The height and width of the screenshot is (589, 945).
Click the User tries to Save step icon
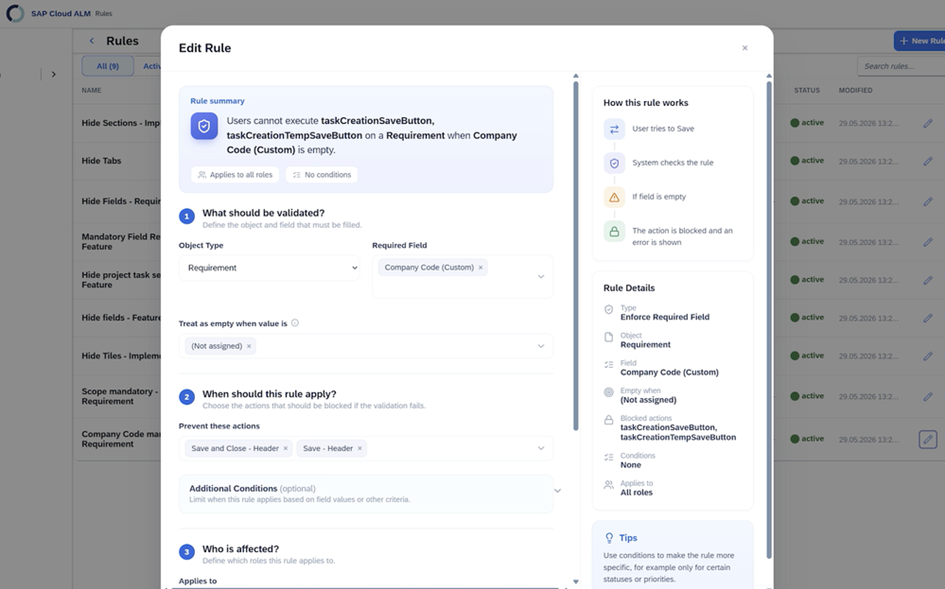(614, 129)
